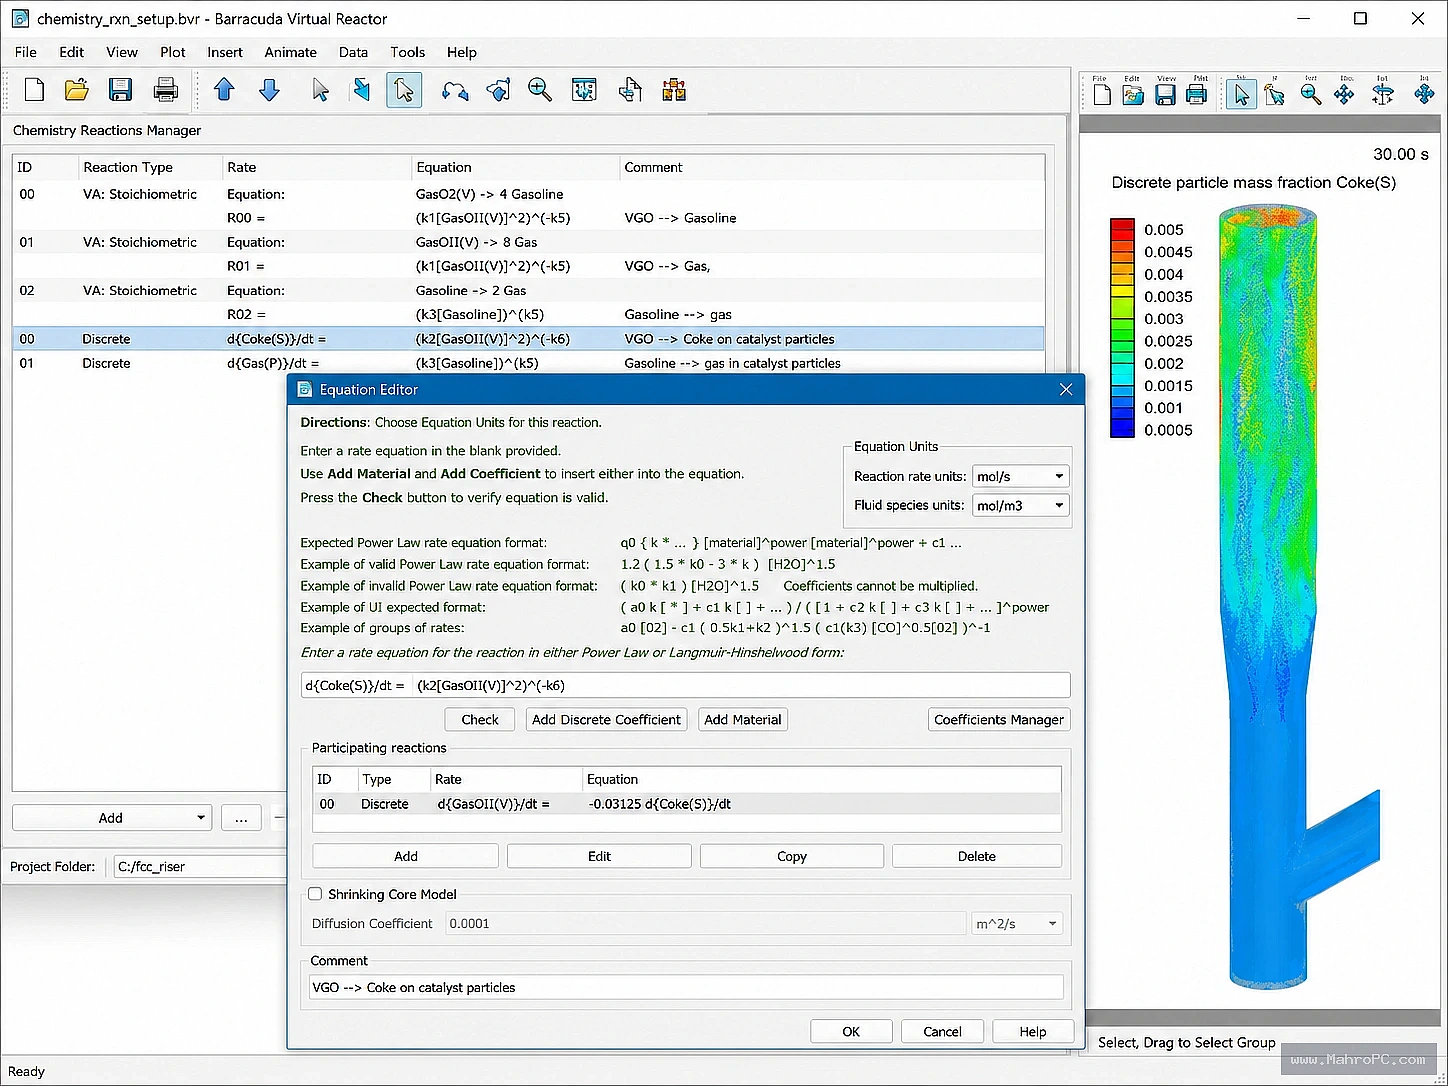1448x1086 pixels.
Task: Click the pick-point cursor in viewer toolbar
Action: [1274, 94]
